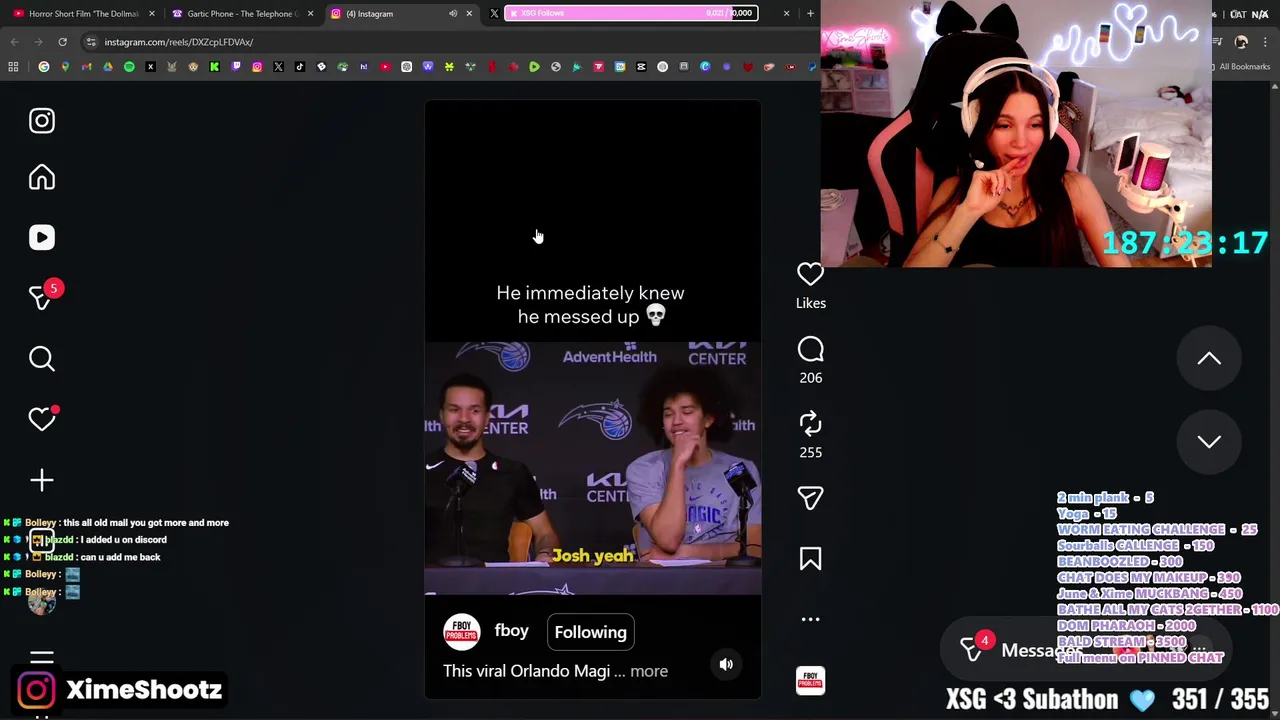1280x720 pixels.
Task: Open Apps grid icon in bookmarks bar
Action: click(13, 67)
